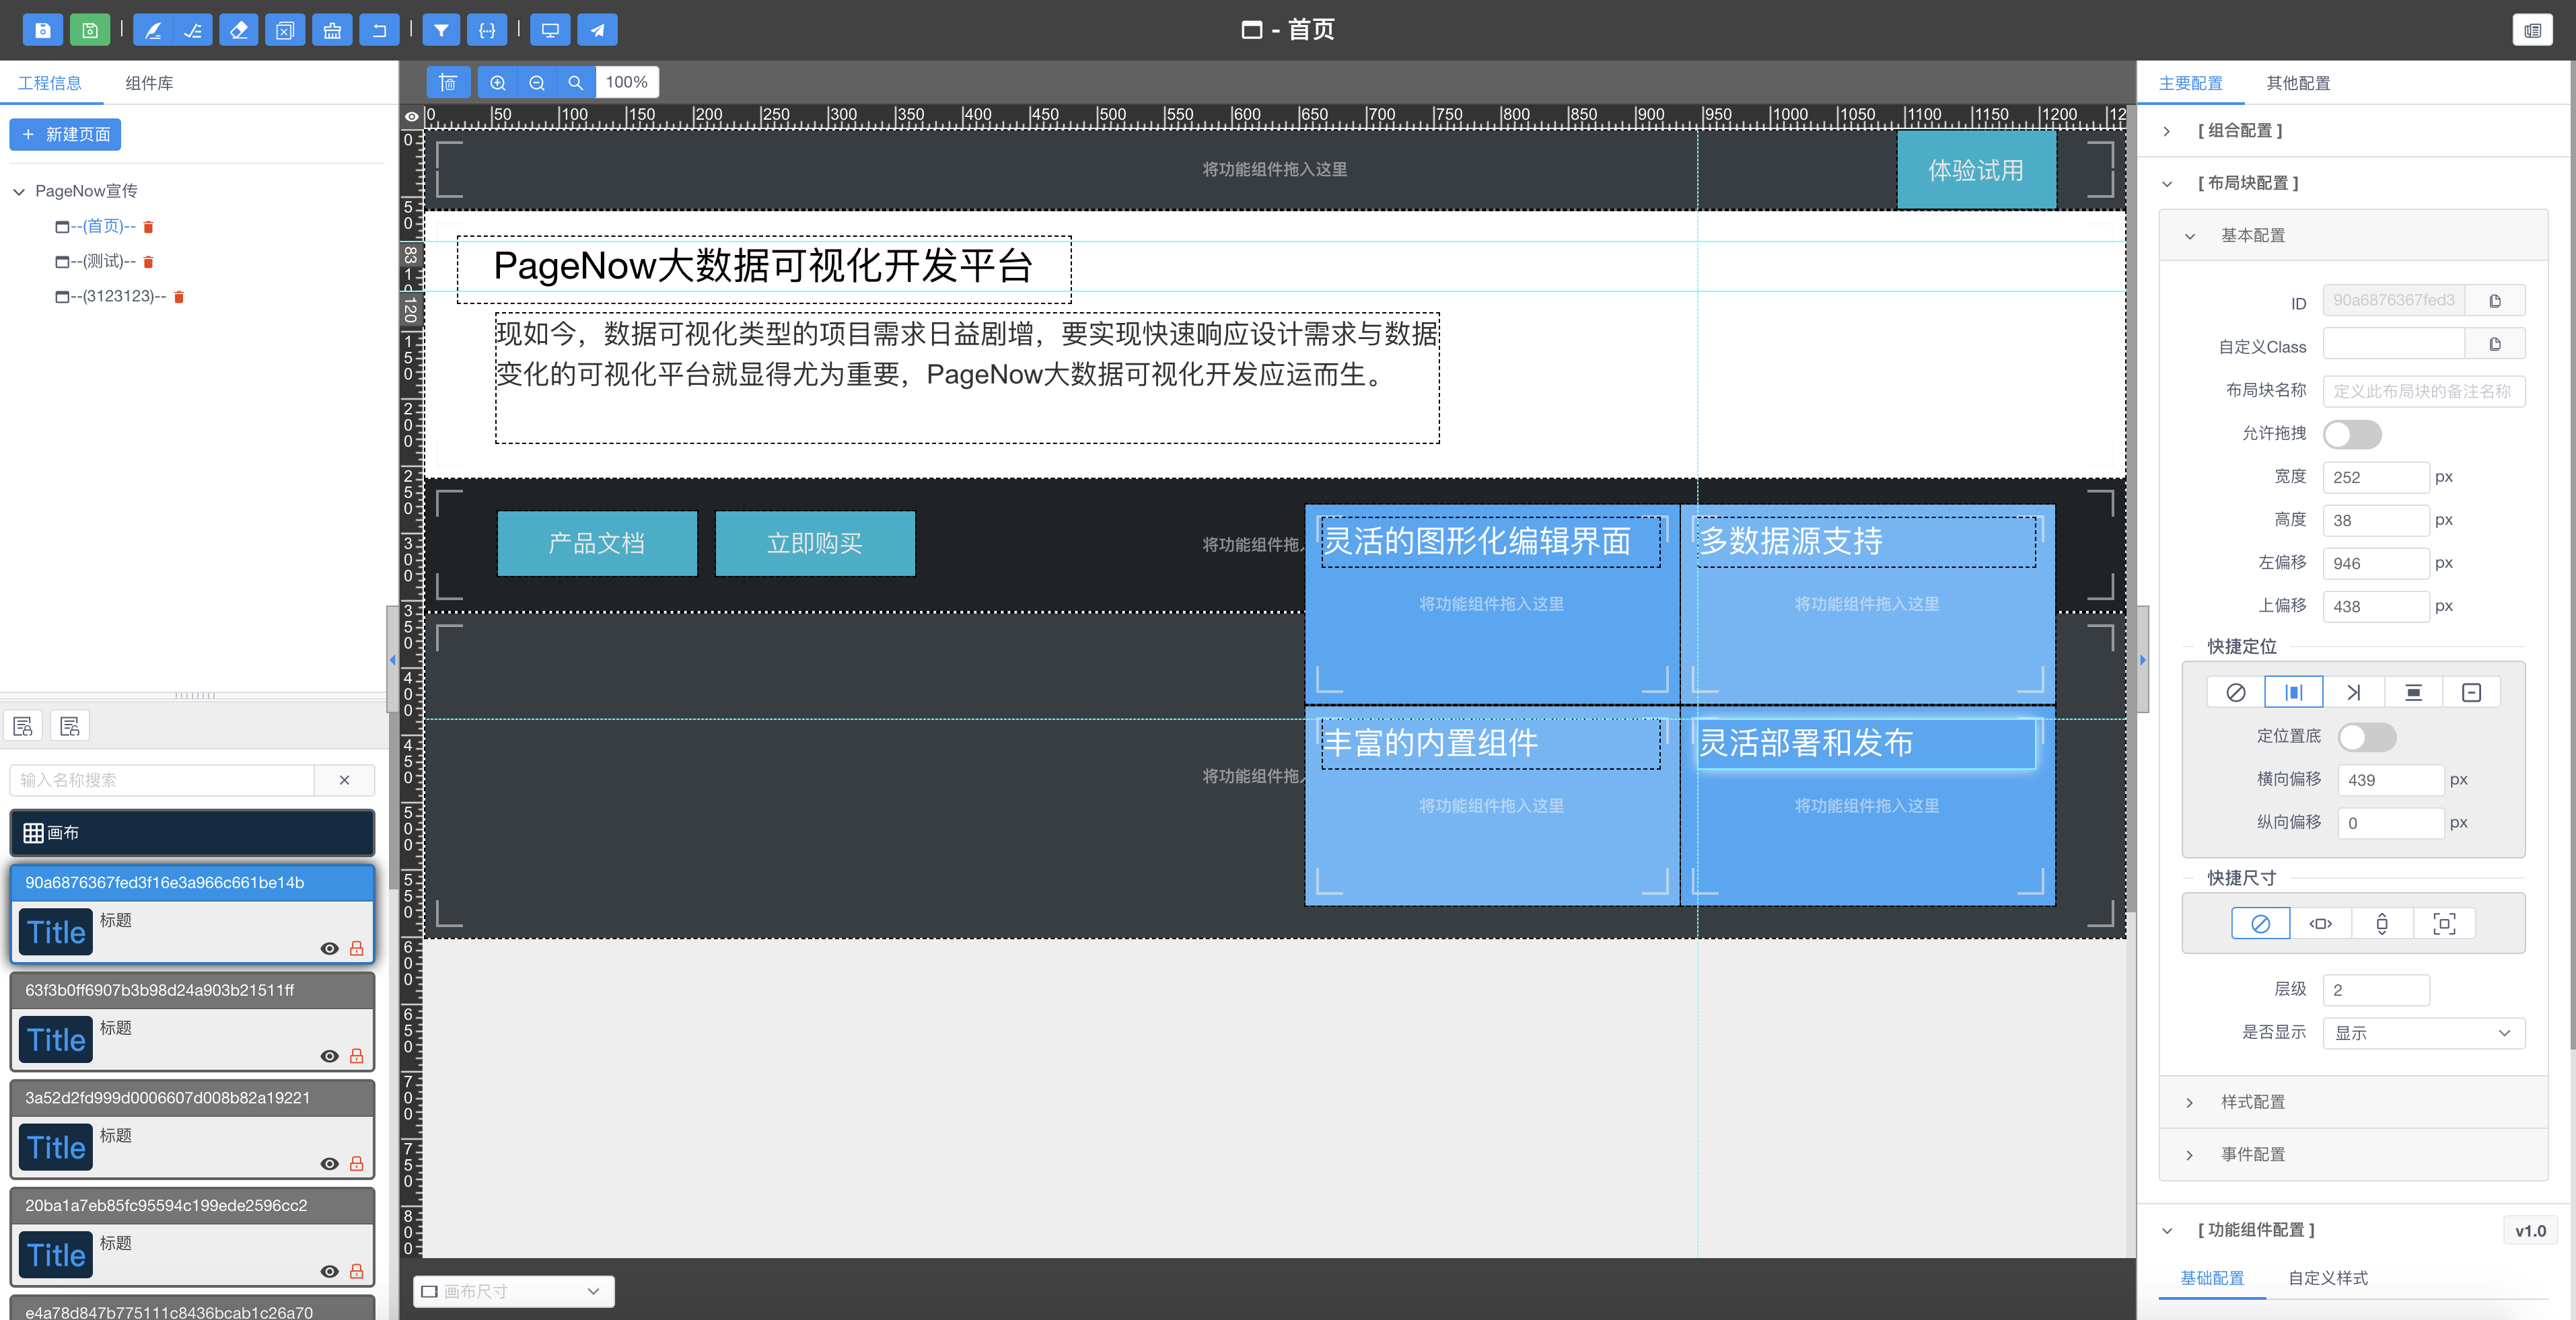Click icon beside 自定义Class field

2495,344
